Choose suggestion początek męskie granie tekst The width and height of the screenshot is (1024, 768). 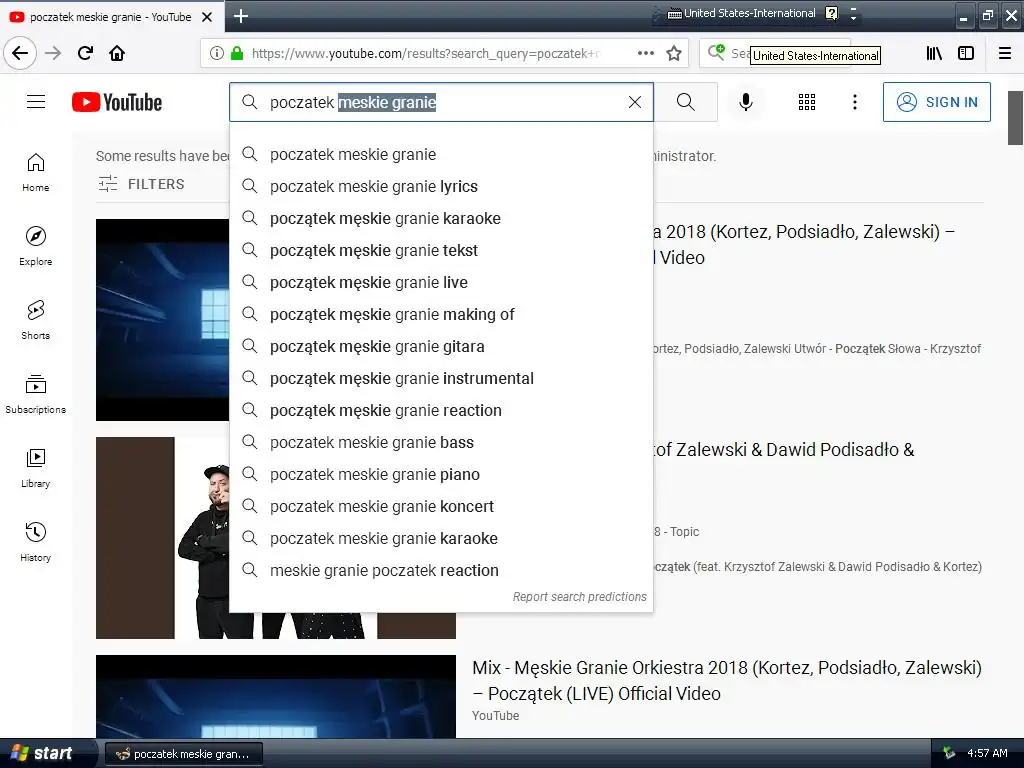pyautogui.click(x=441, y=250)
